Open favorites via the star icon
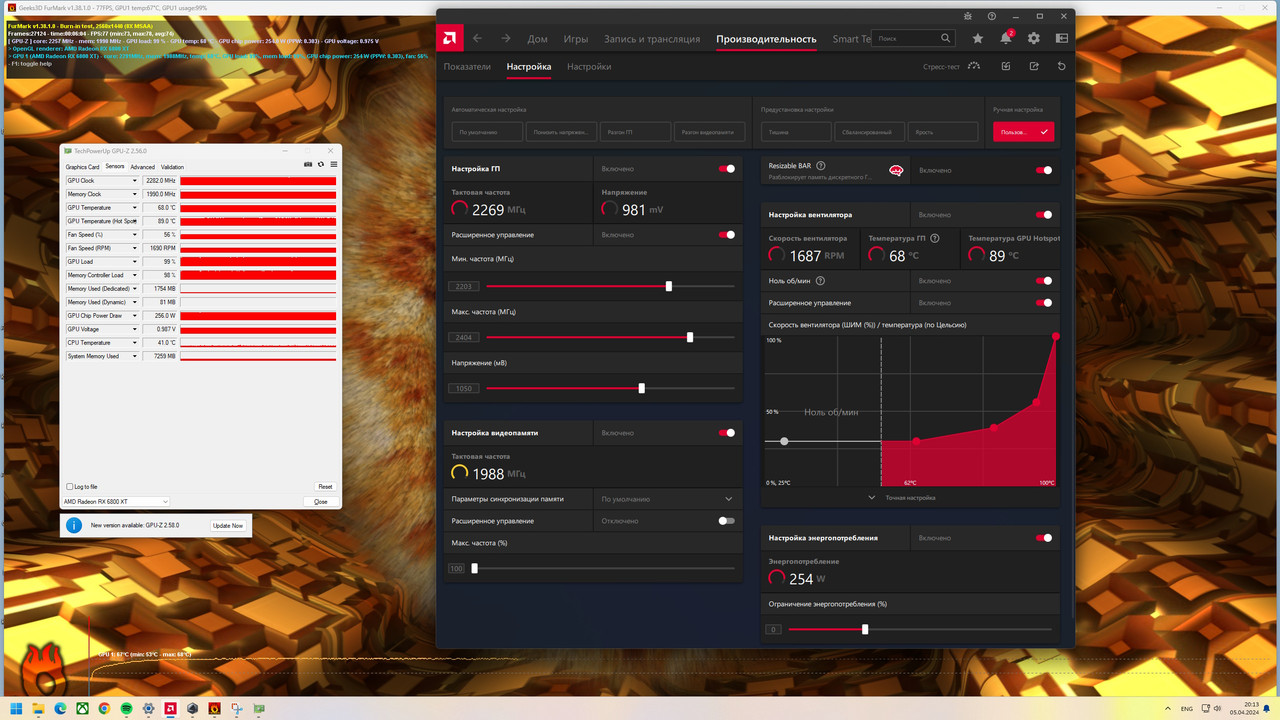Viewport: 1280px width, 720px height. [977, 38]
